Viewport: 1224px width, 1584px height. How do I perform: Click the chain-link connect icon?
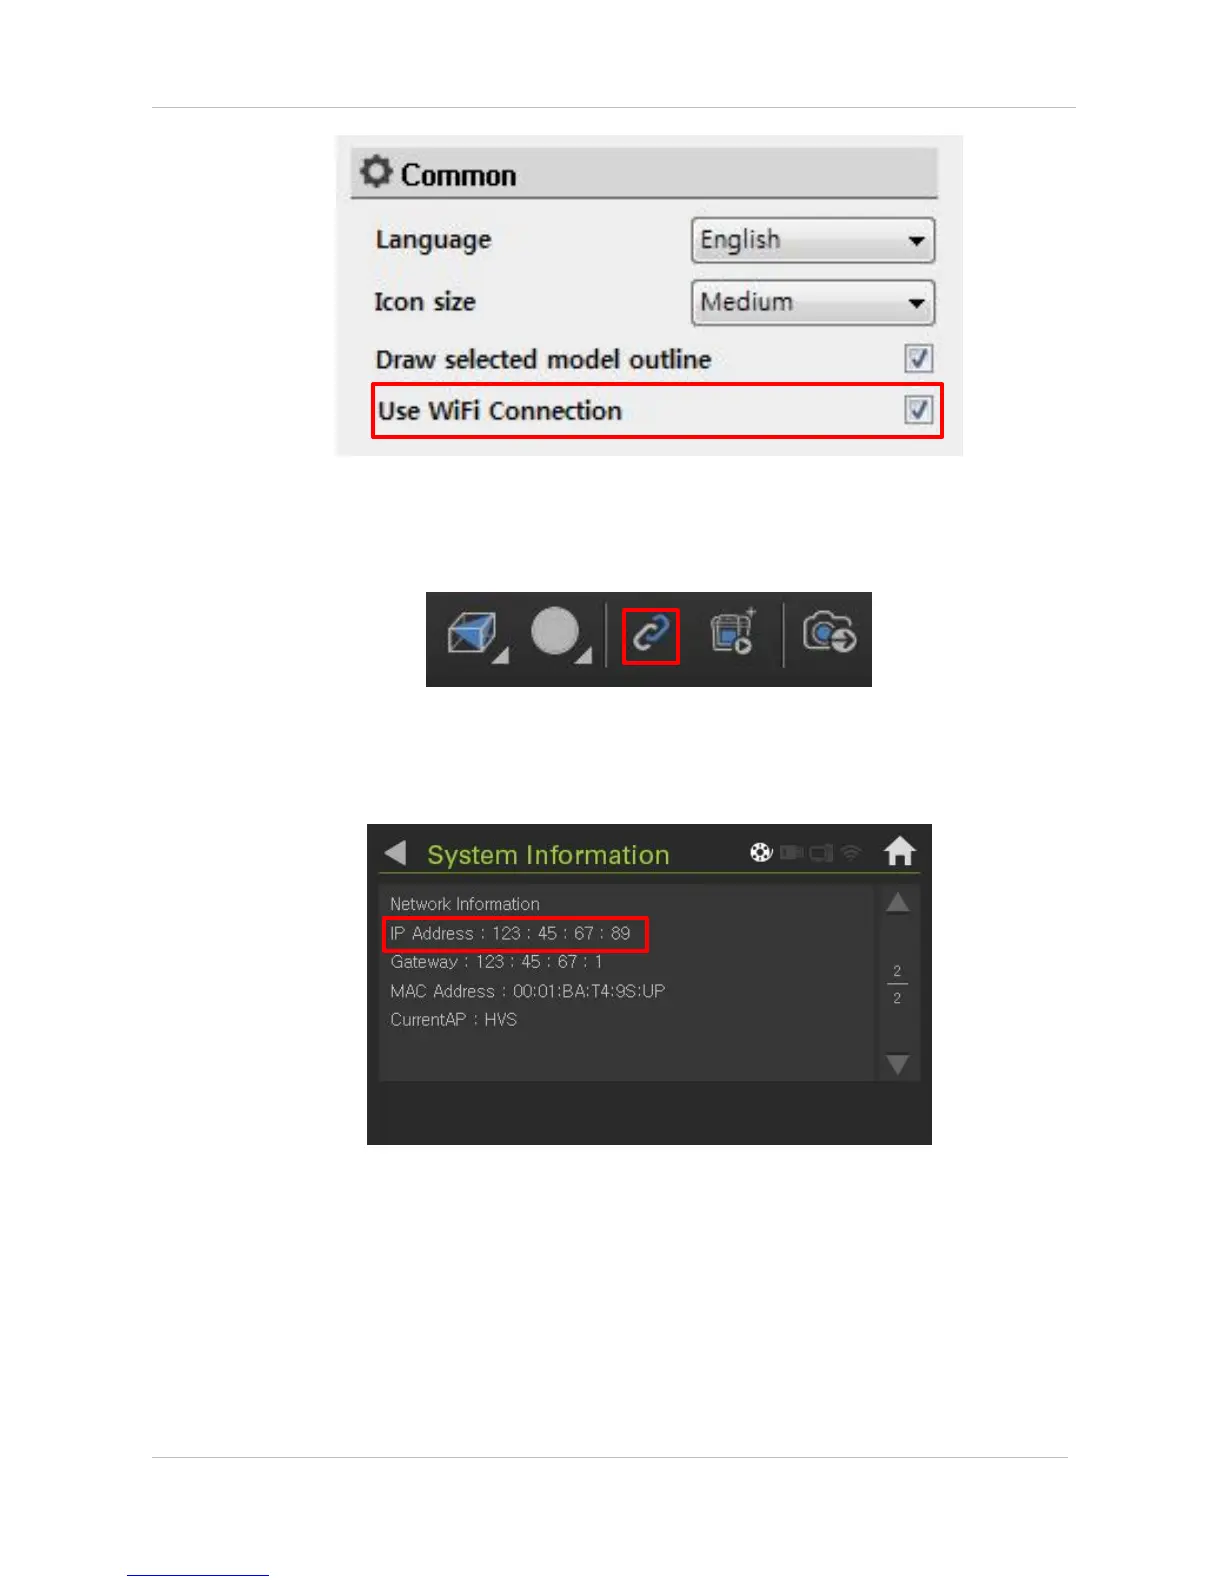click(x=651, y=635)
